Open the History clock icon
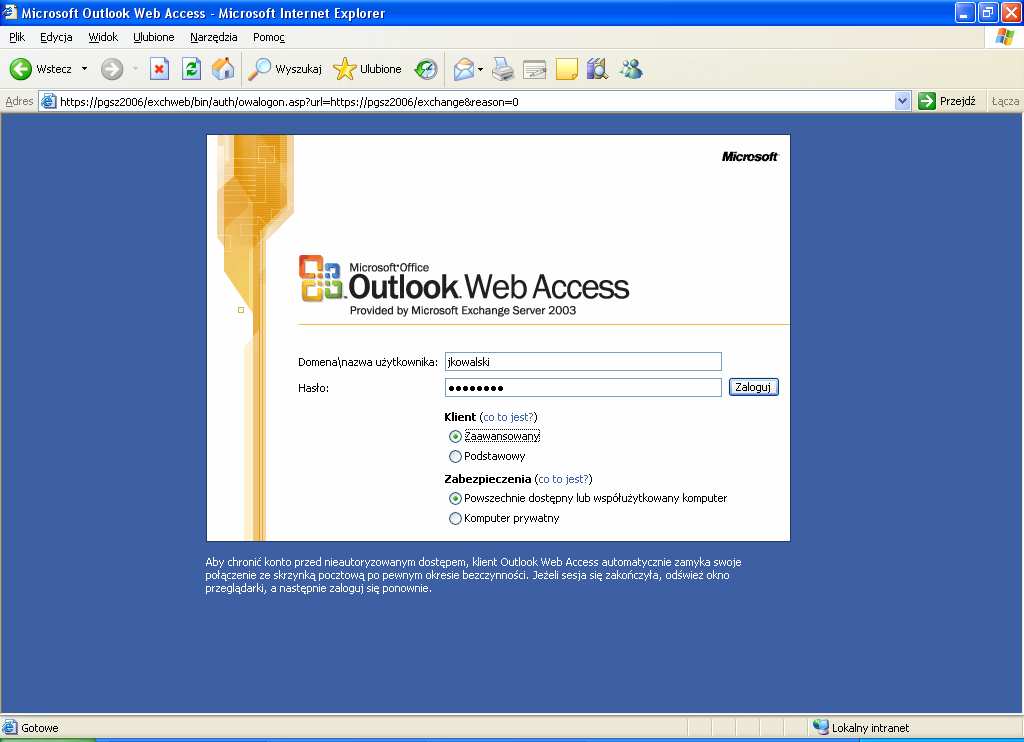Screen dimensions: 1024x742 426,69
